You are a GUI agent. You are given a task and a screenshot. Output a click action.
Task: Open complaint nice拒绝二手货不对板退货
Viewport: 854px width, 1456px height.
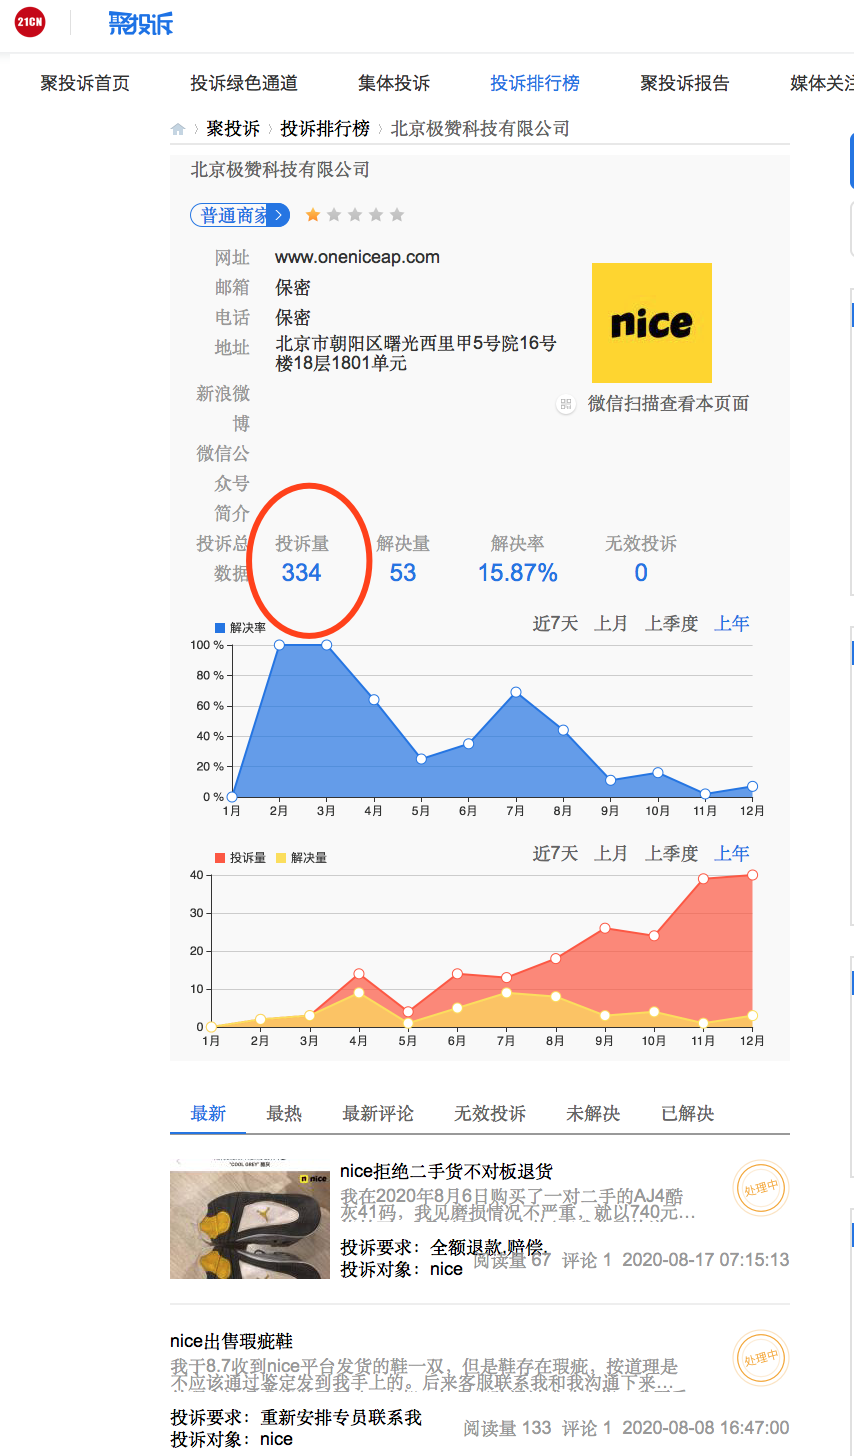[446, 1171]
